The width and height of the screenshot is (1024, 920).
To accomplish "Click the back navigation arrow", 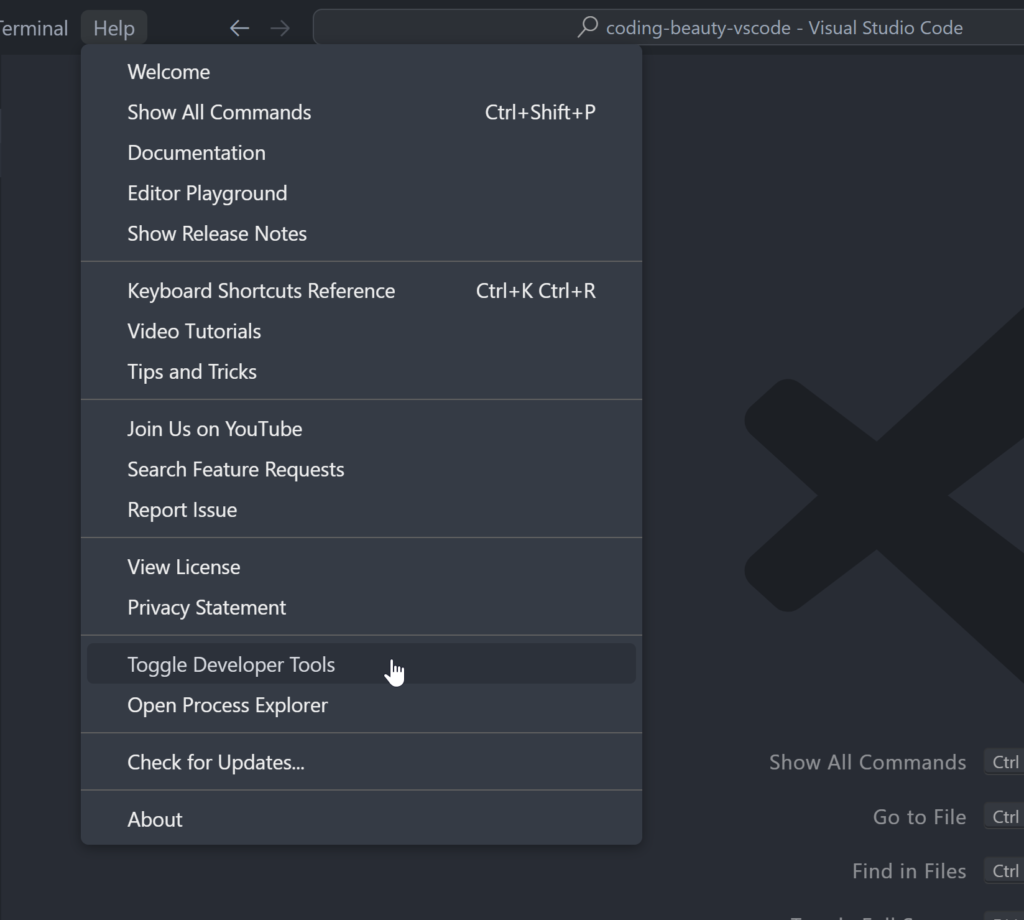I will coord(239,28).
